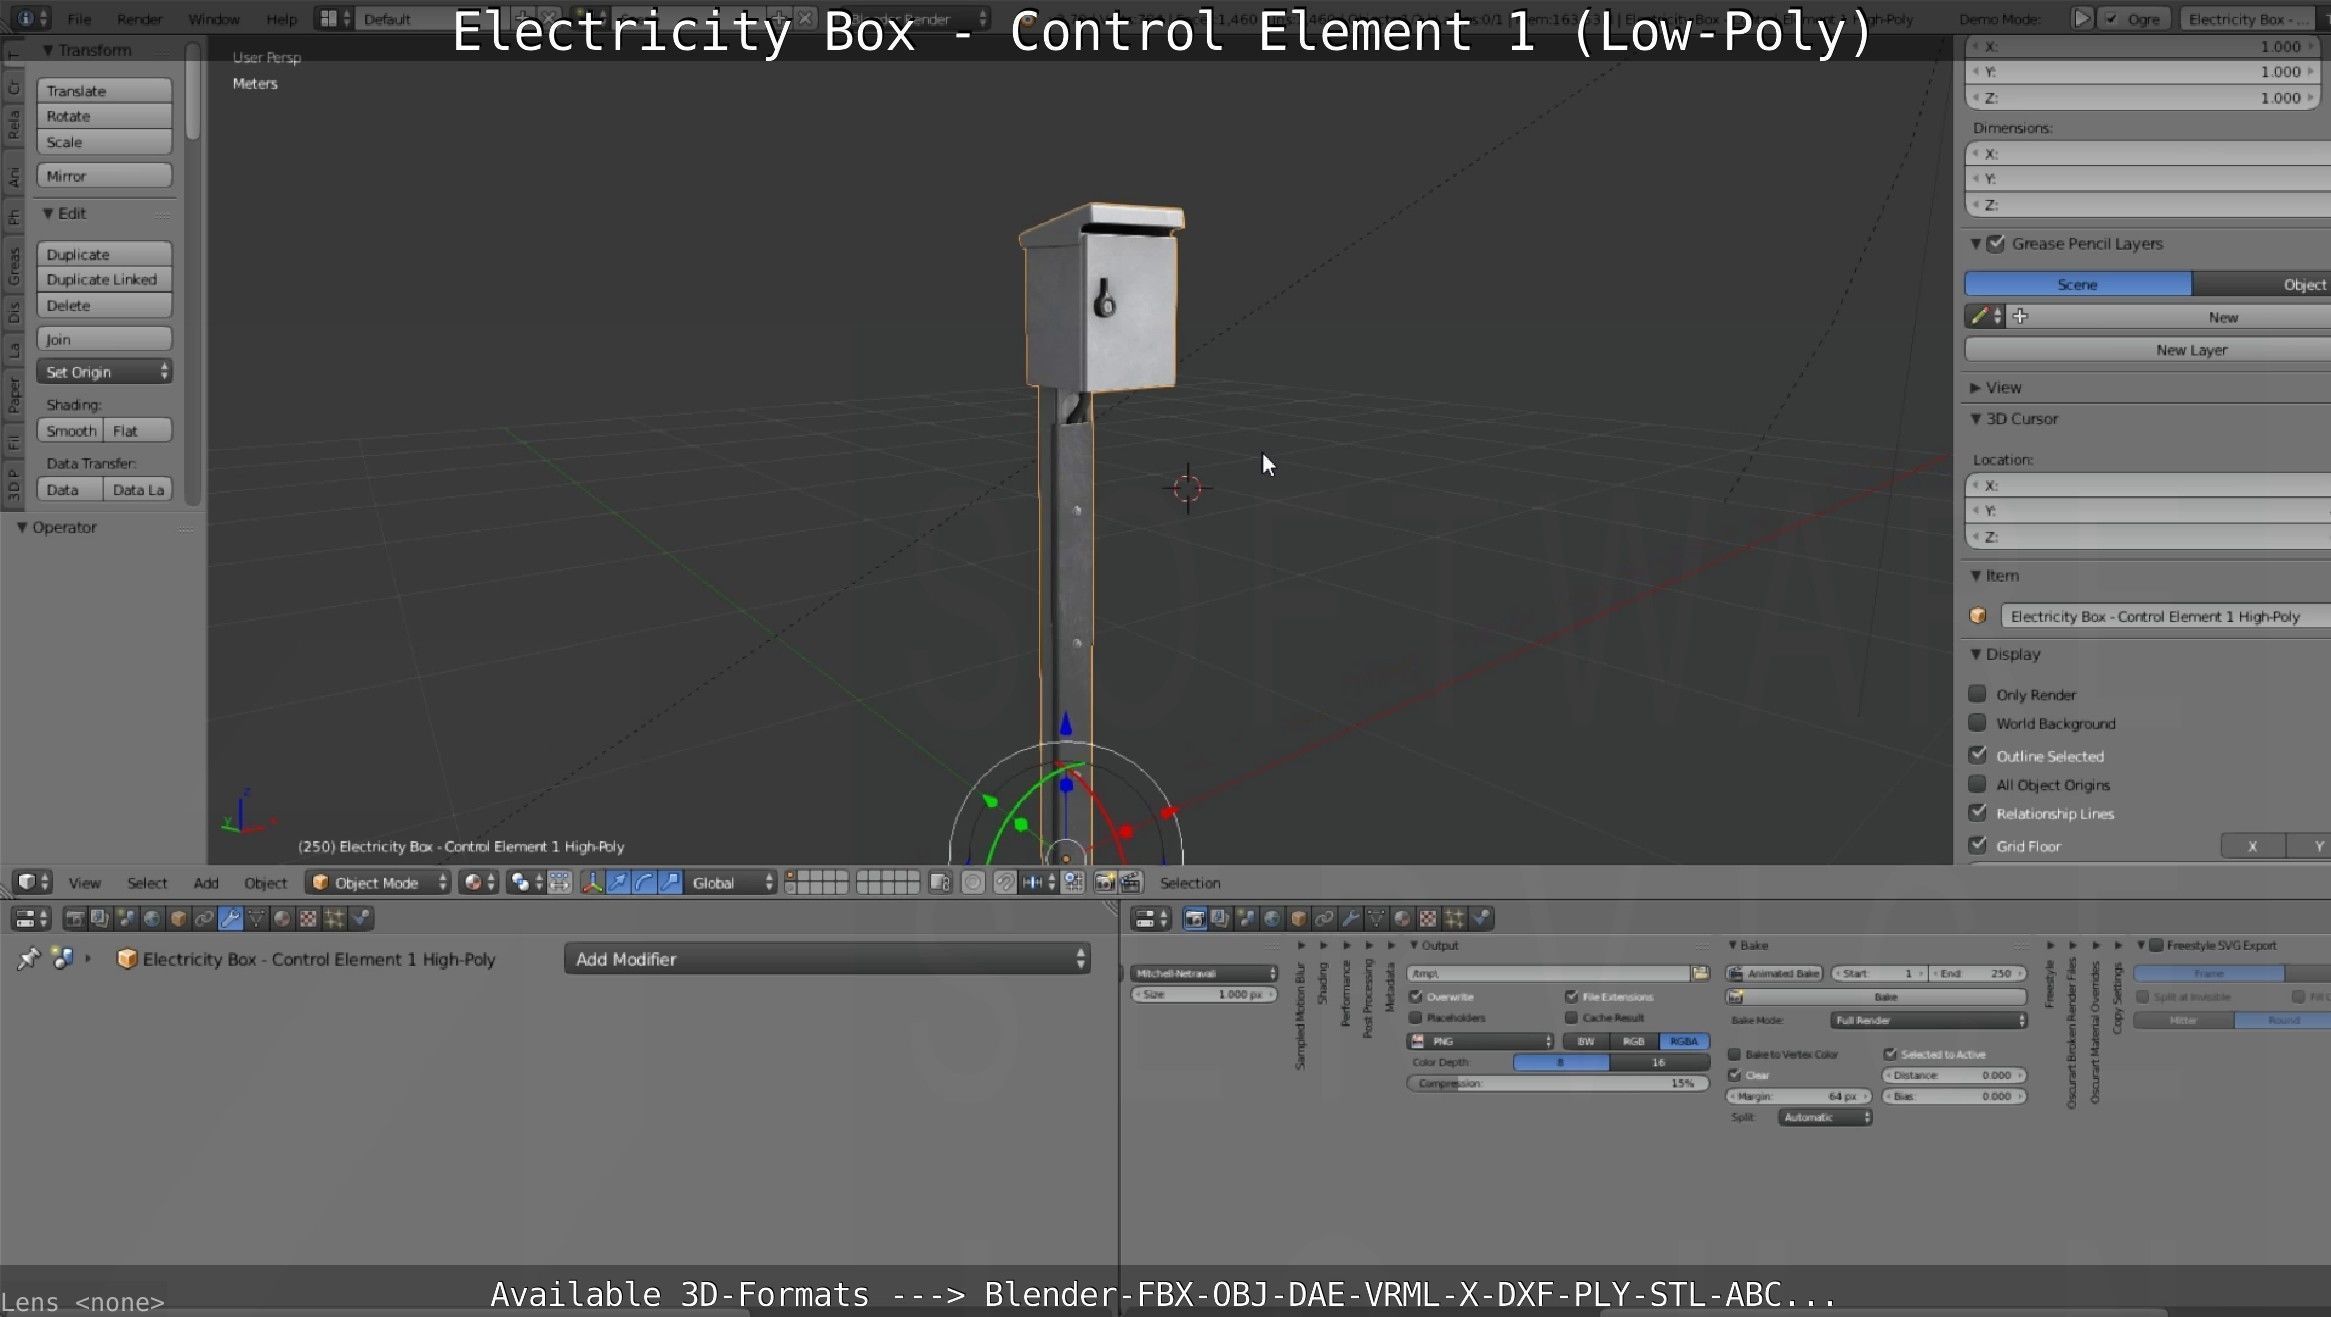This screenshot has width=2331, height=1317.
Task: Enable the Only Render display checkbox
Action: pyautogui.click(x=1977, y=693)
